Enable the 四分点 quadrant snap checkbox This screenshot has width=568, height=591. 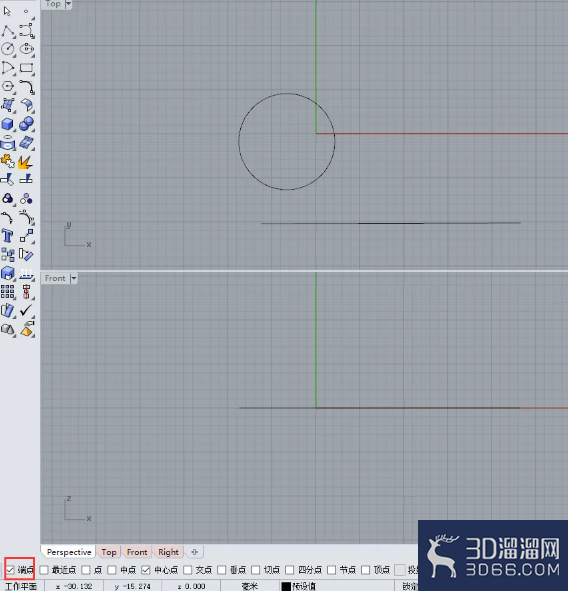coord(289,570)
